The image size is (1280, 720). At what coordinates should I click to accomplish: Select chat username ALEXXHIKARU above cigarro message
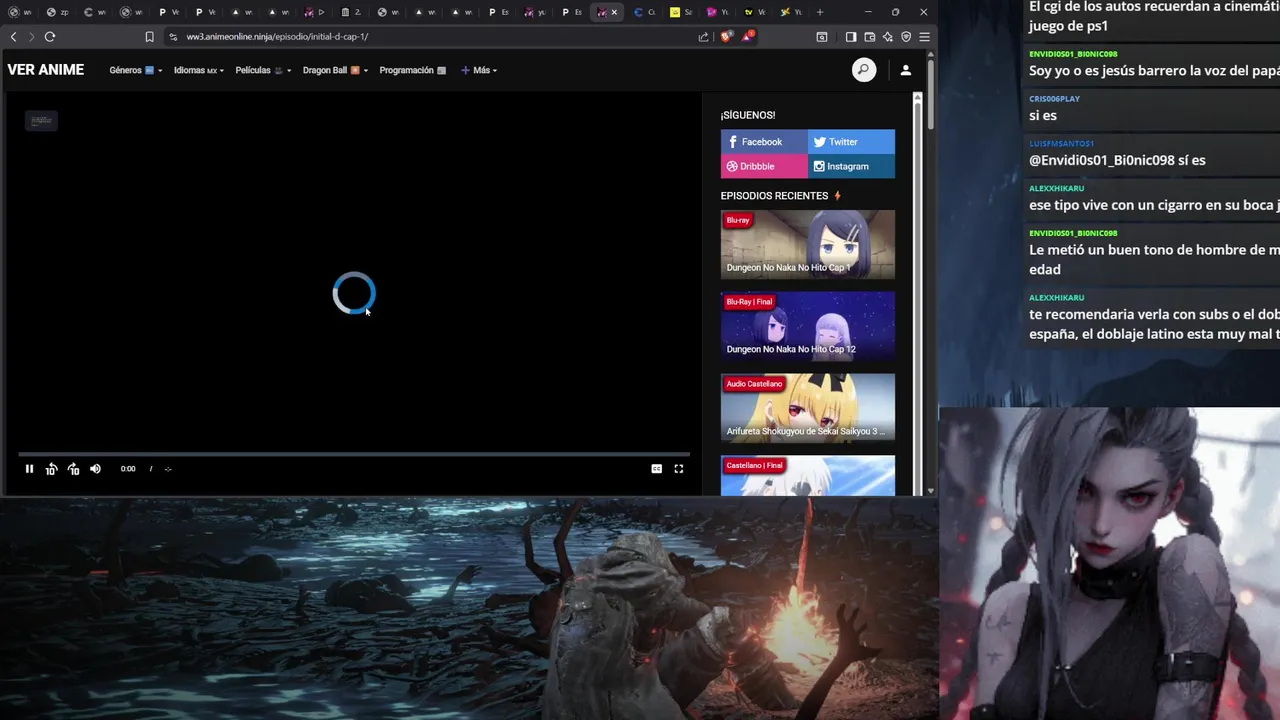tap(1056, 188)
